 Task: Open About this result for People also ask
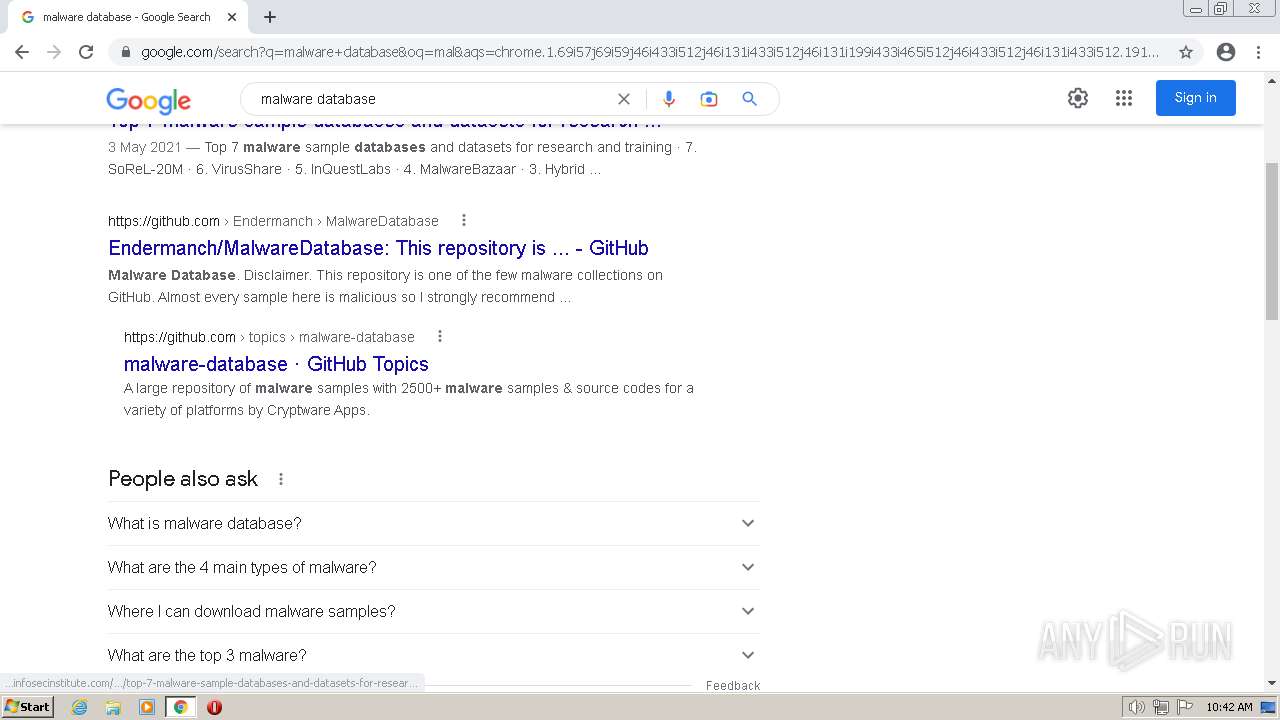(281, 479)
